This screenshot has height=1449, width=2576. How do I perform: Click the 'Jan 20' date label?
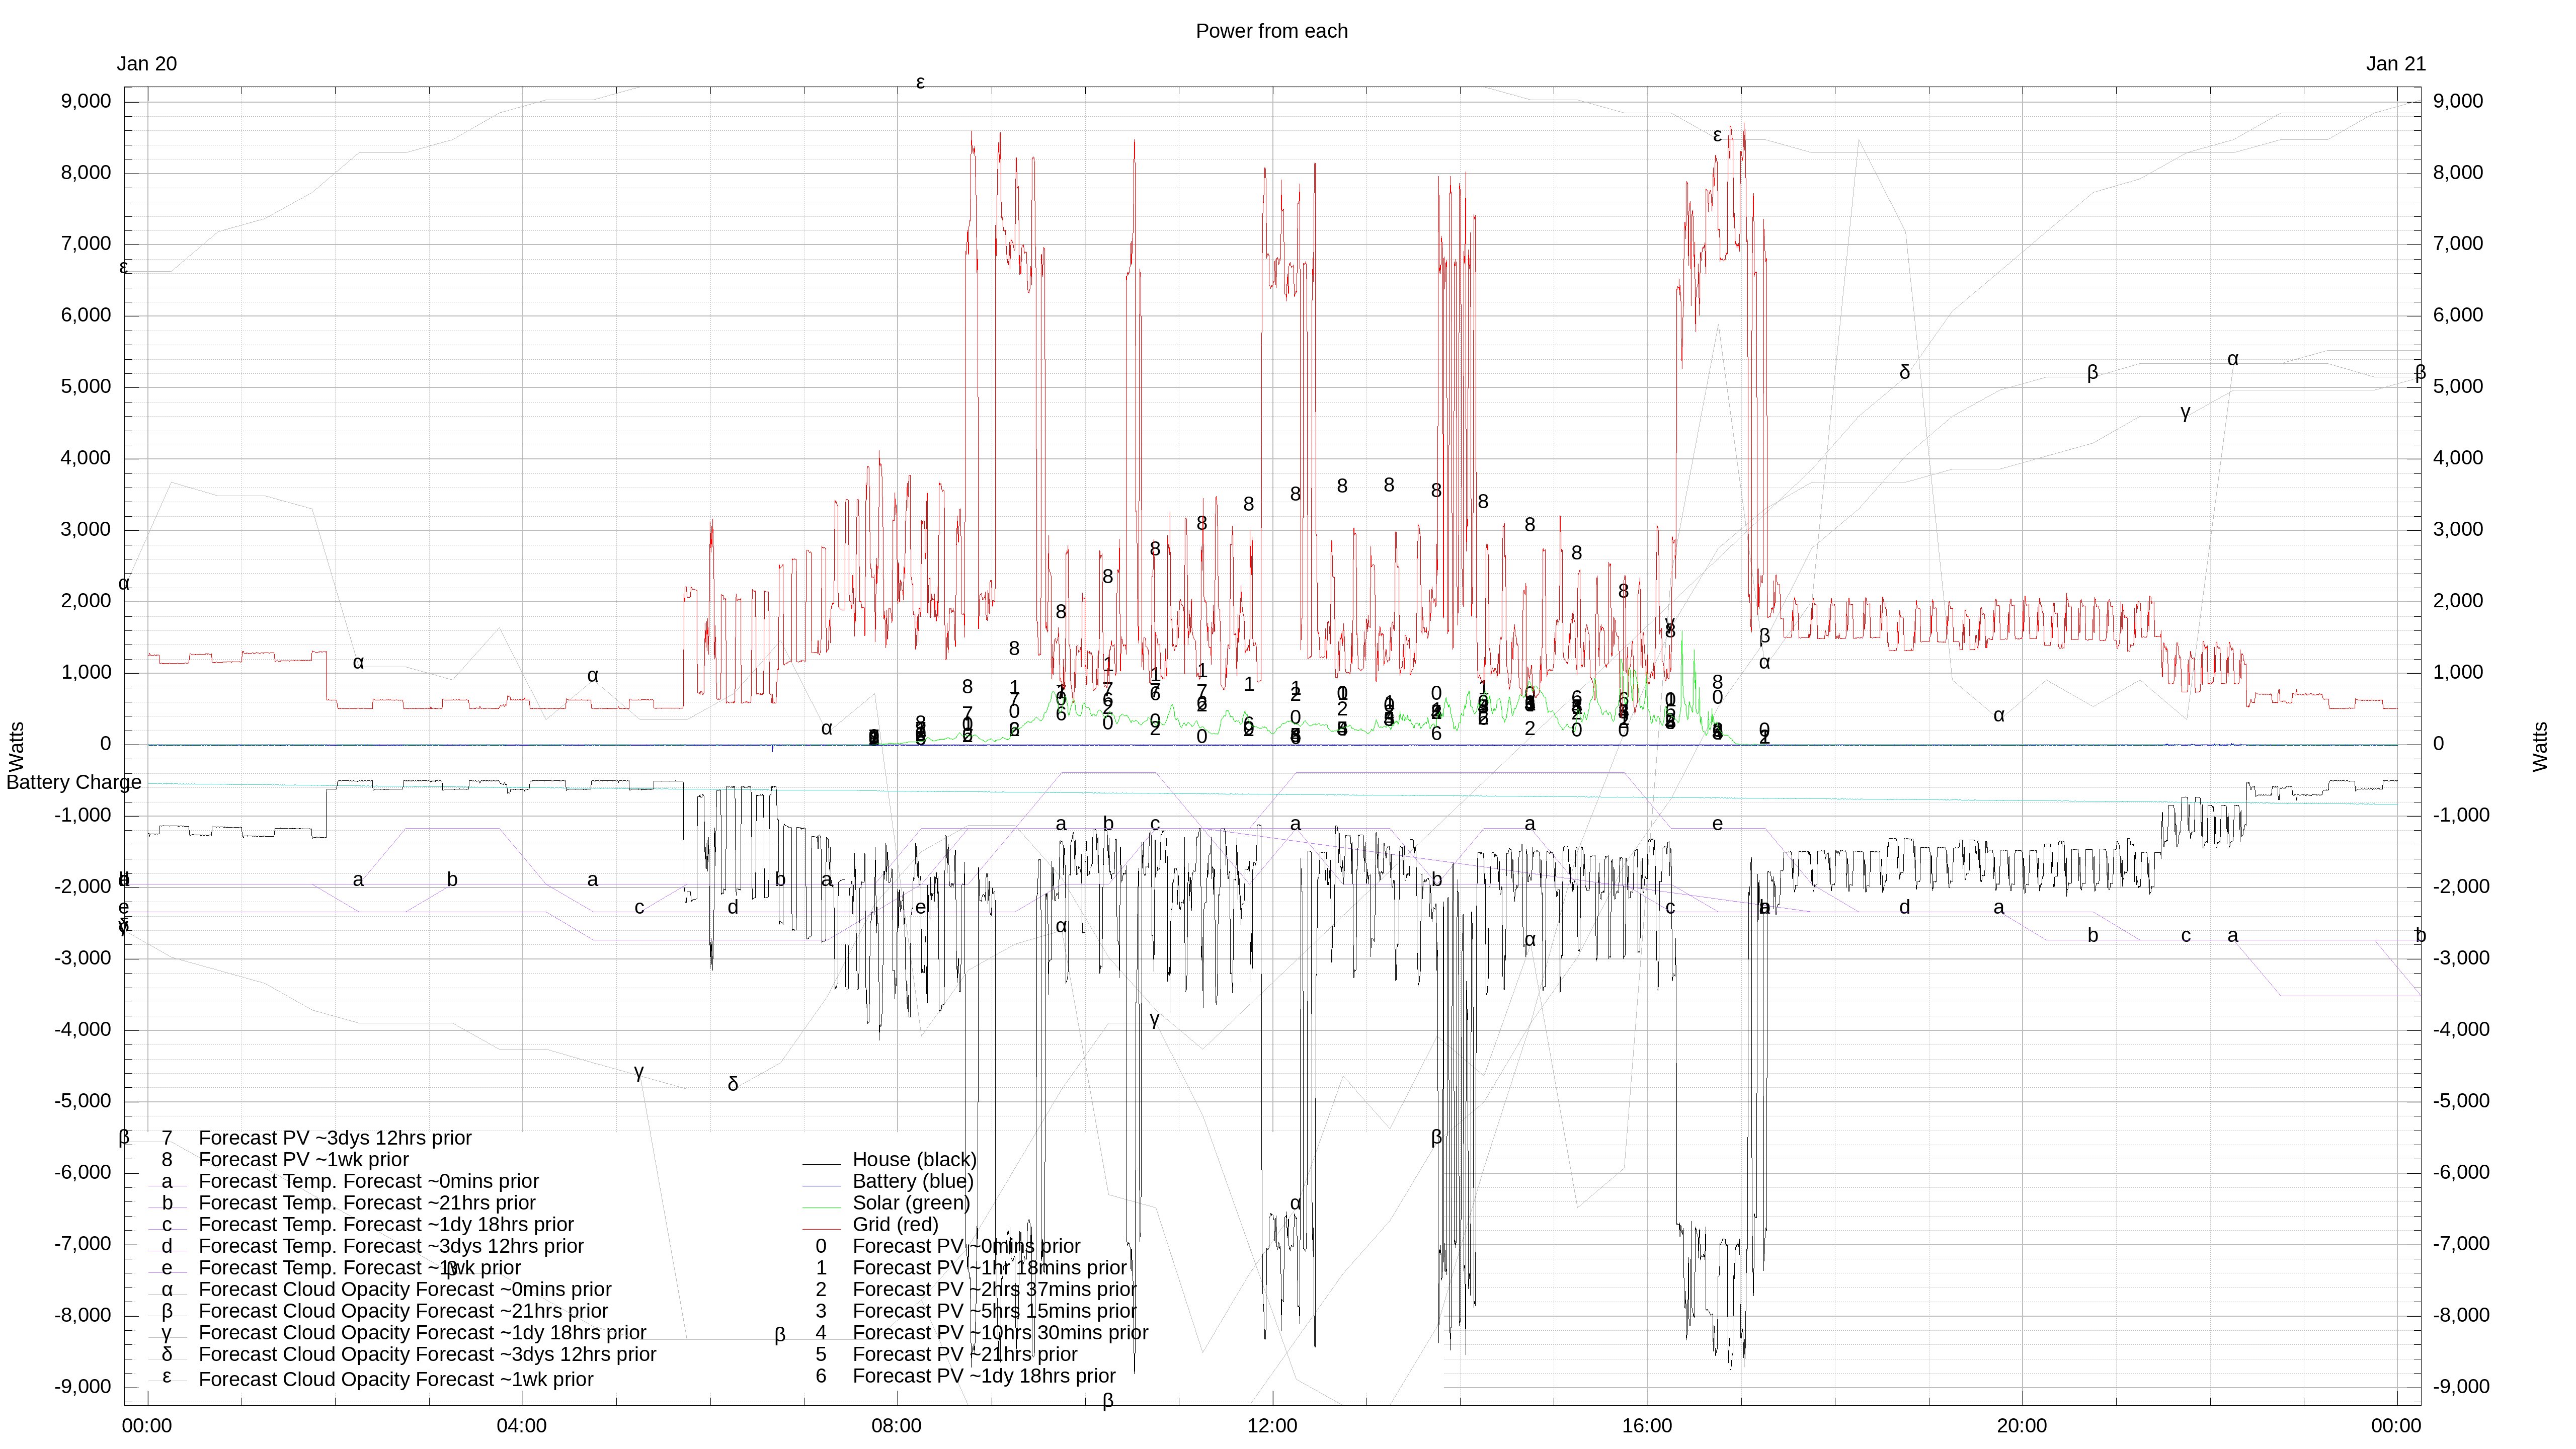(147, 64)
